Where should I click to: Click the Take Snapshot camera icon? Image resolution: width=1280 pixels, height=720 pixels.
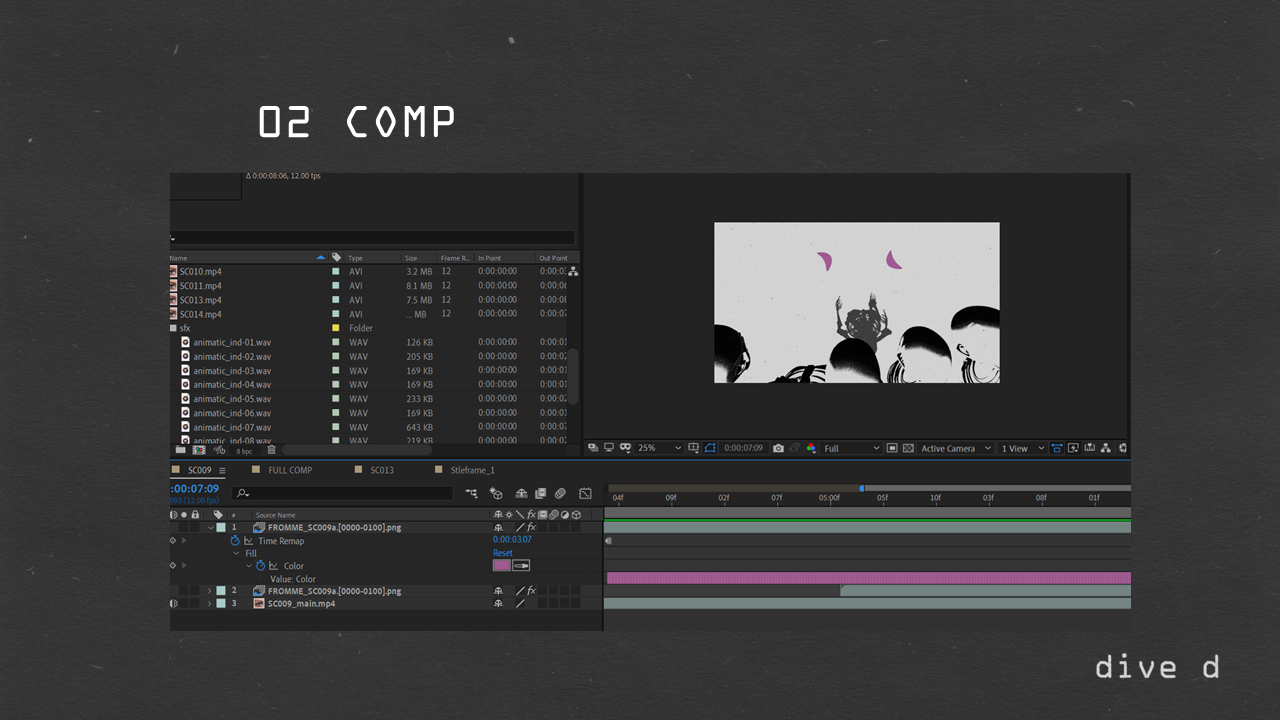(778, 448)
